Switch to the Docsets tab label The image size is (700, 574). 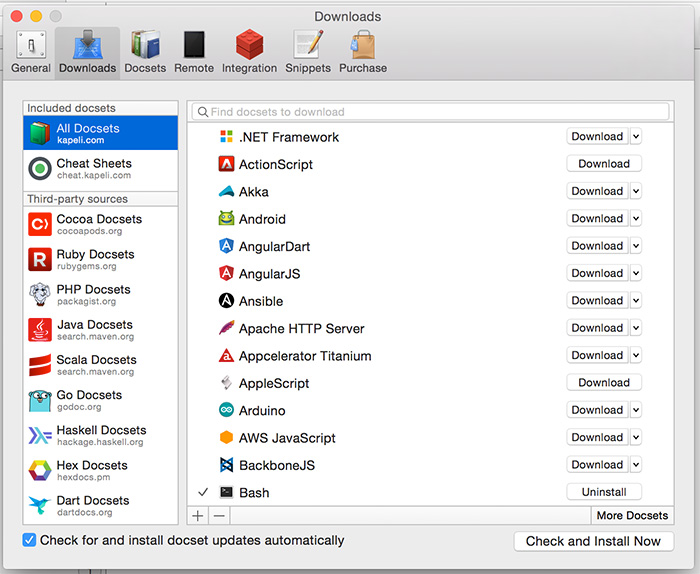tap(145, 68)
